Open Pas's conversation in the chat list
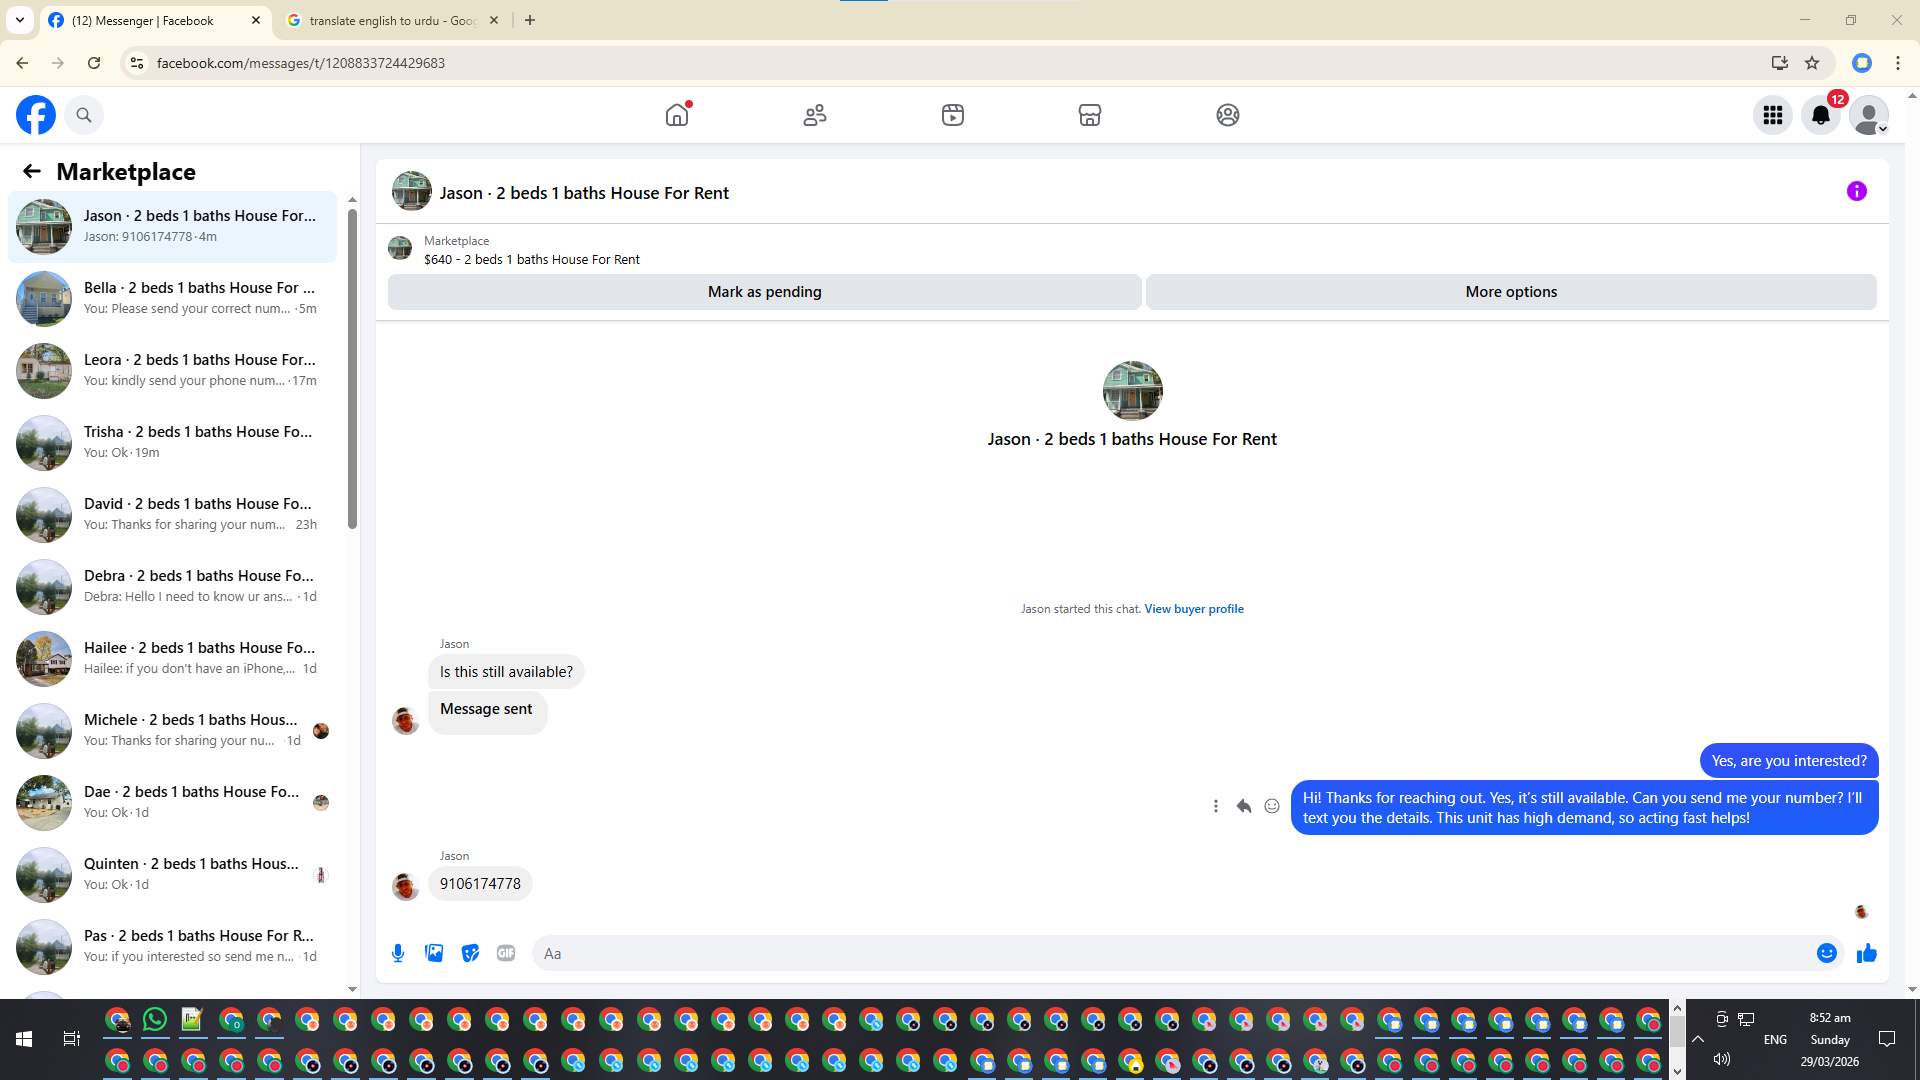 point(173,946)
